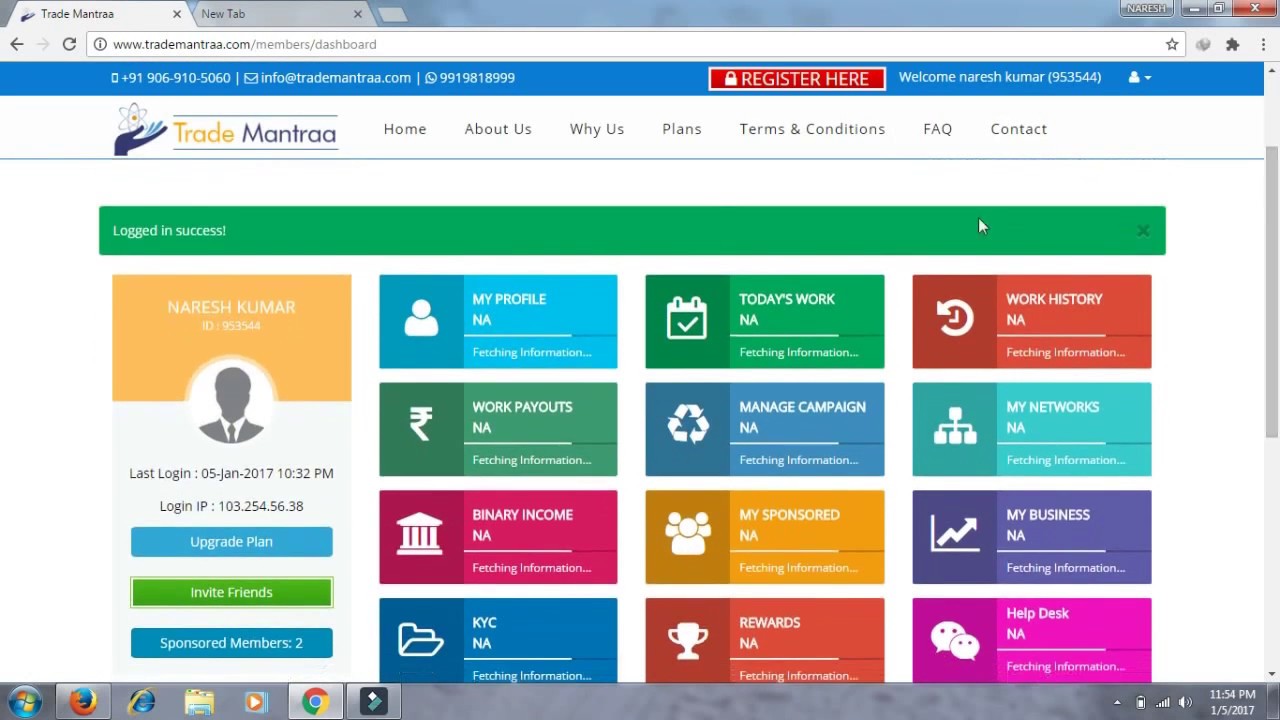Open My Business chart icon
This screenshot has width=1280, height=720.
pos(955,533)
